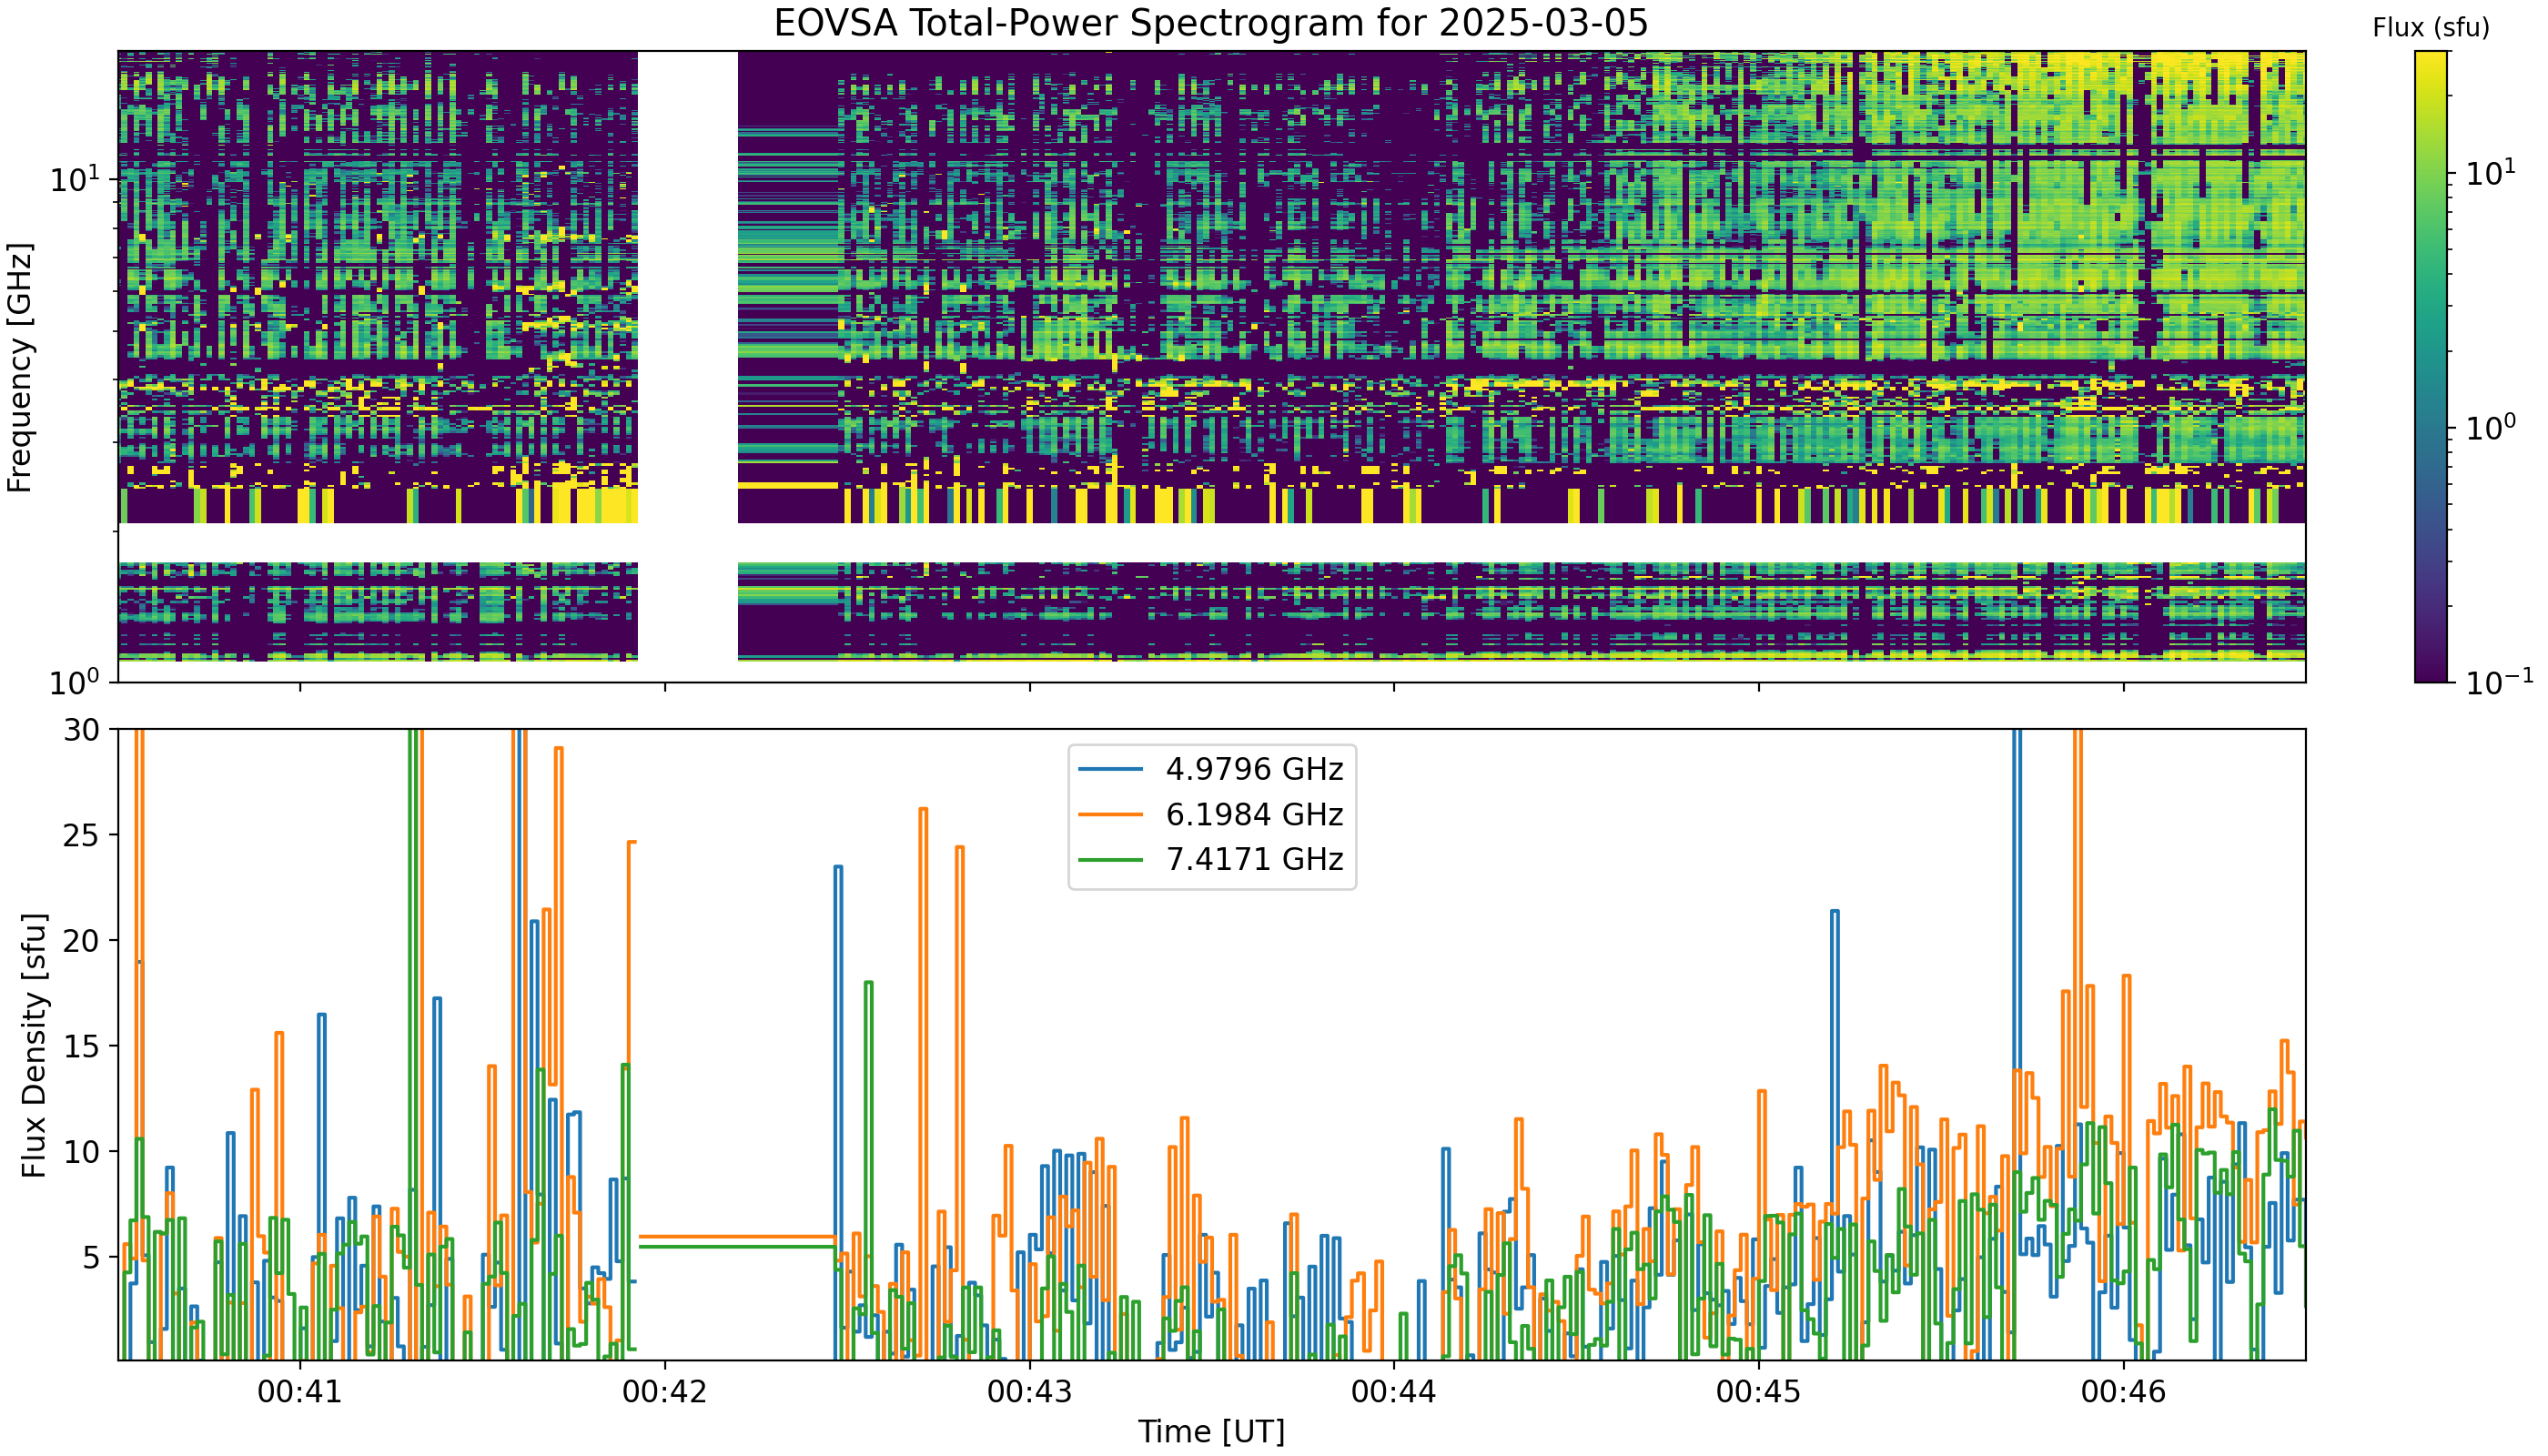Click the 'Time [UT]' axis label
Image resolution: width=2548 pixels, height=1456 pixels.
[x=1211, y=1432]
